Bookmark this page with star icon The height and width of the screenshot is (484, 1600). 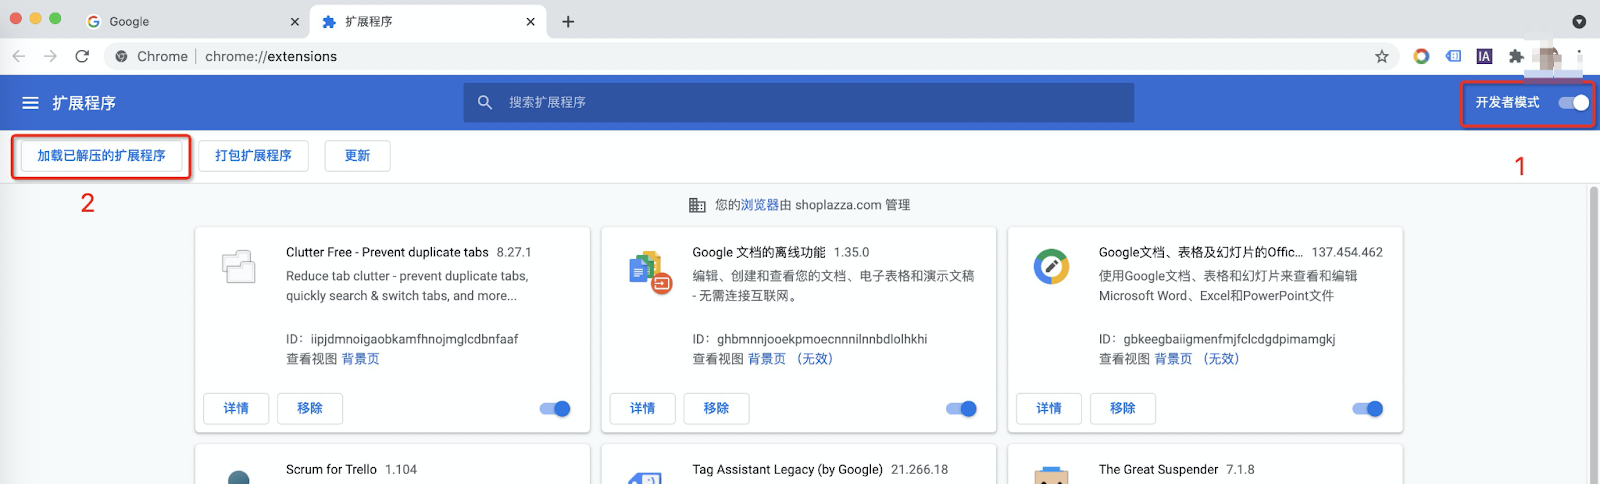pyautogui.click(x=1382, y=56)
